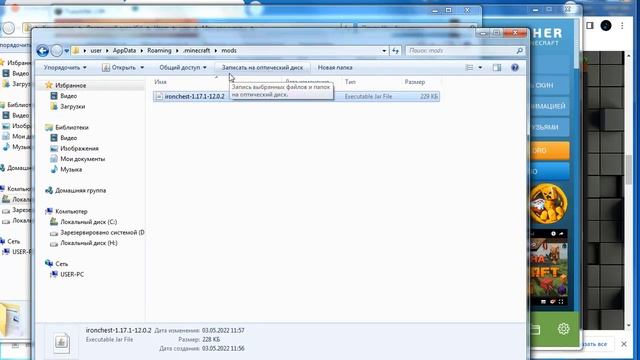The image size is (640, 360).
Task: Open the view options dropdown arrow
Action: point(480,67)
